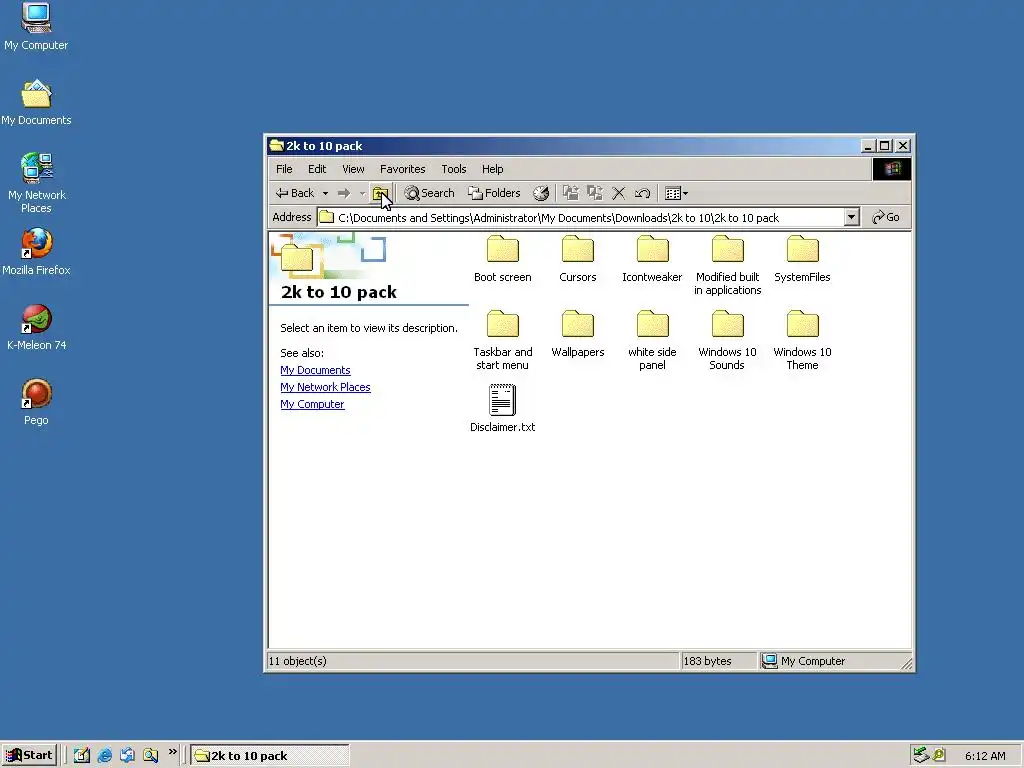
Task: Click the 11 object(s) status text
Action: pos(298,662)
